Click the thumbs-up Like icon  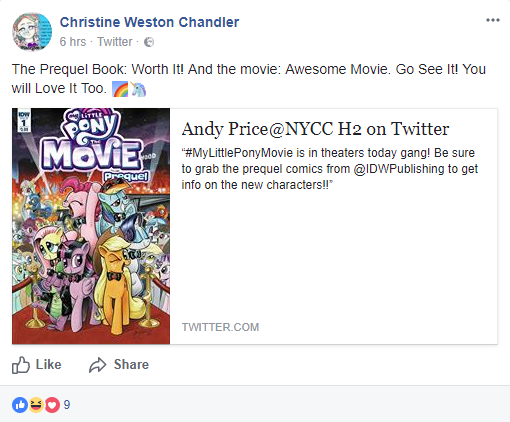pos(21,365)
